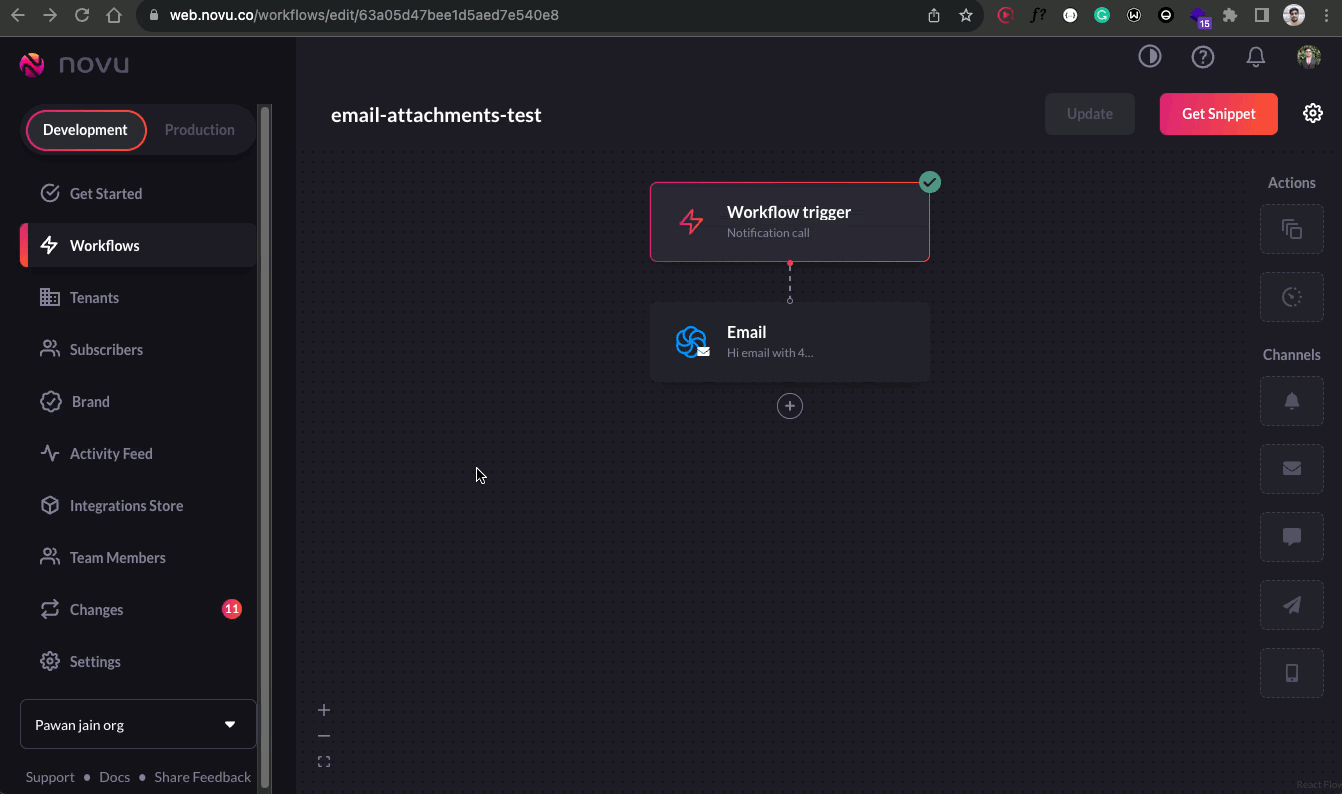Bookmark this page with star icon
The height and width of the screenshot is (794, 1342).
[x=966, y=15]
